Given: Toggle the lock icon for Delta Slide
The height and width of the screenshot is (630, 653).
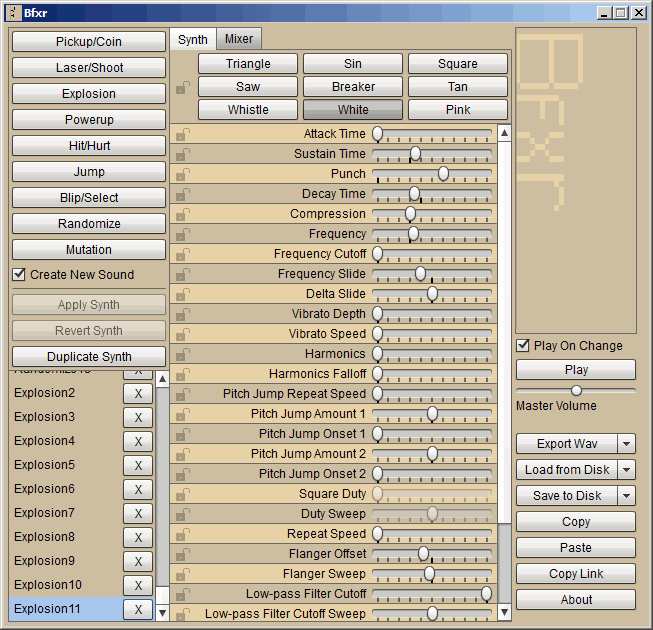Looking at the screenshot, I should [182, 294].
